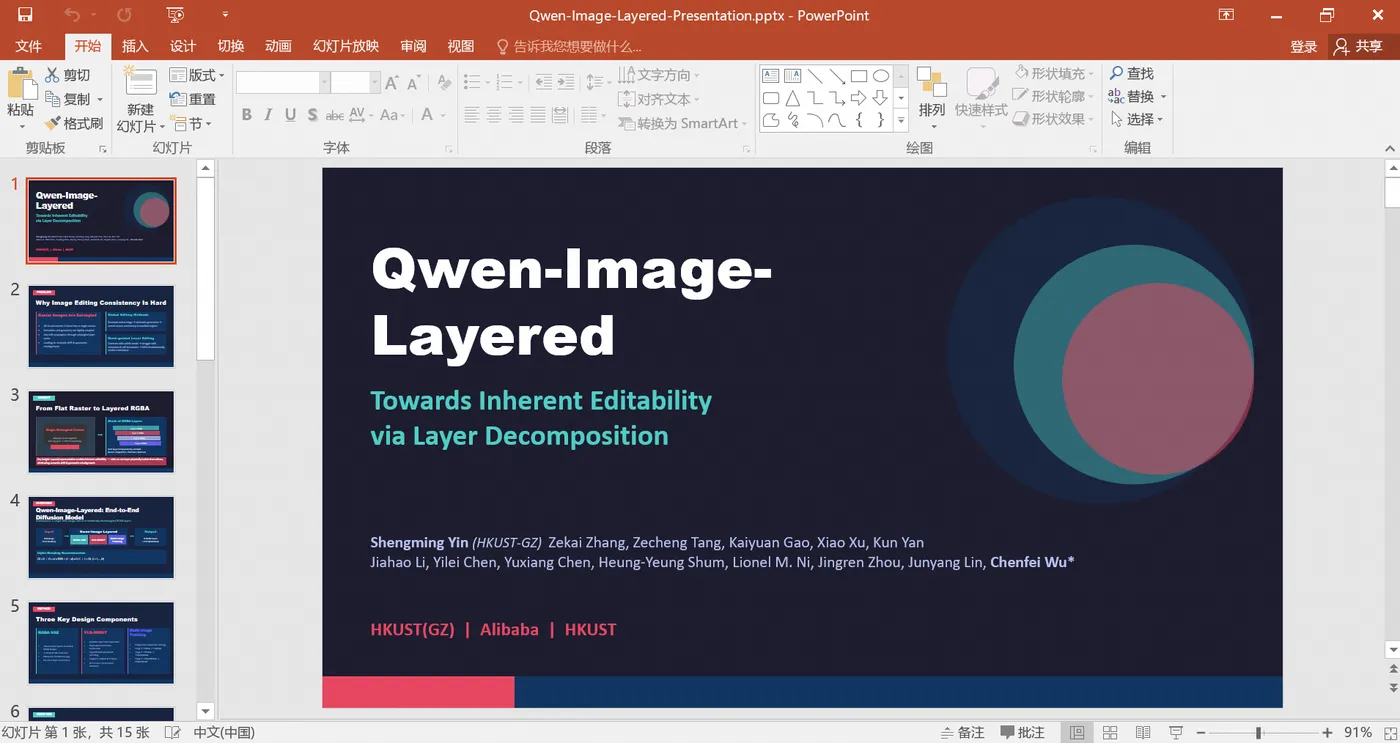Click the Arrange (排列) button
1400x743 pixels.
932,96
